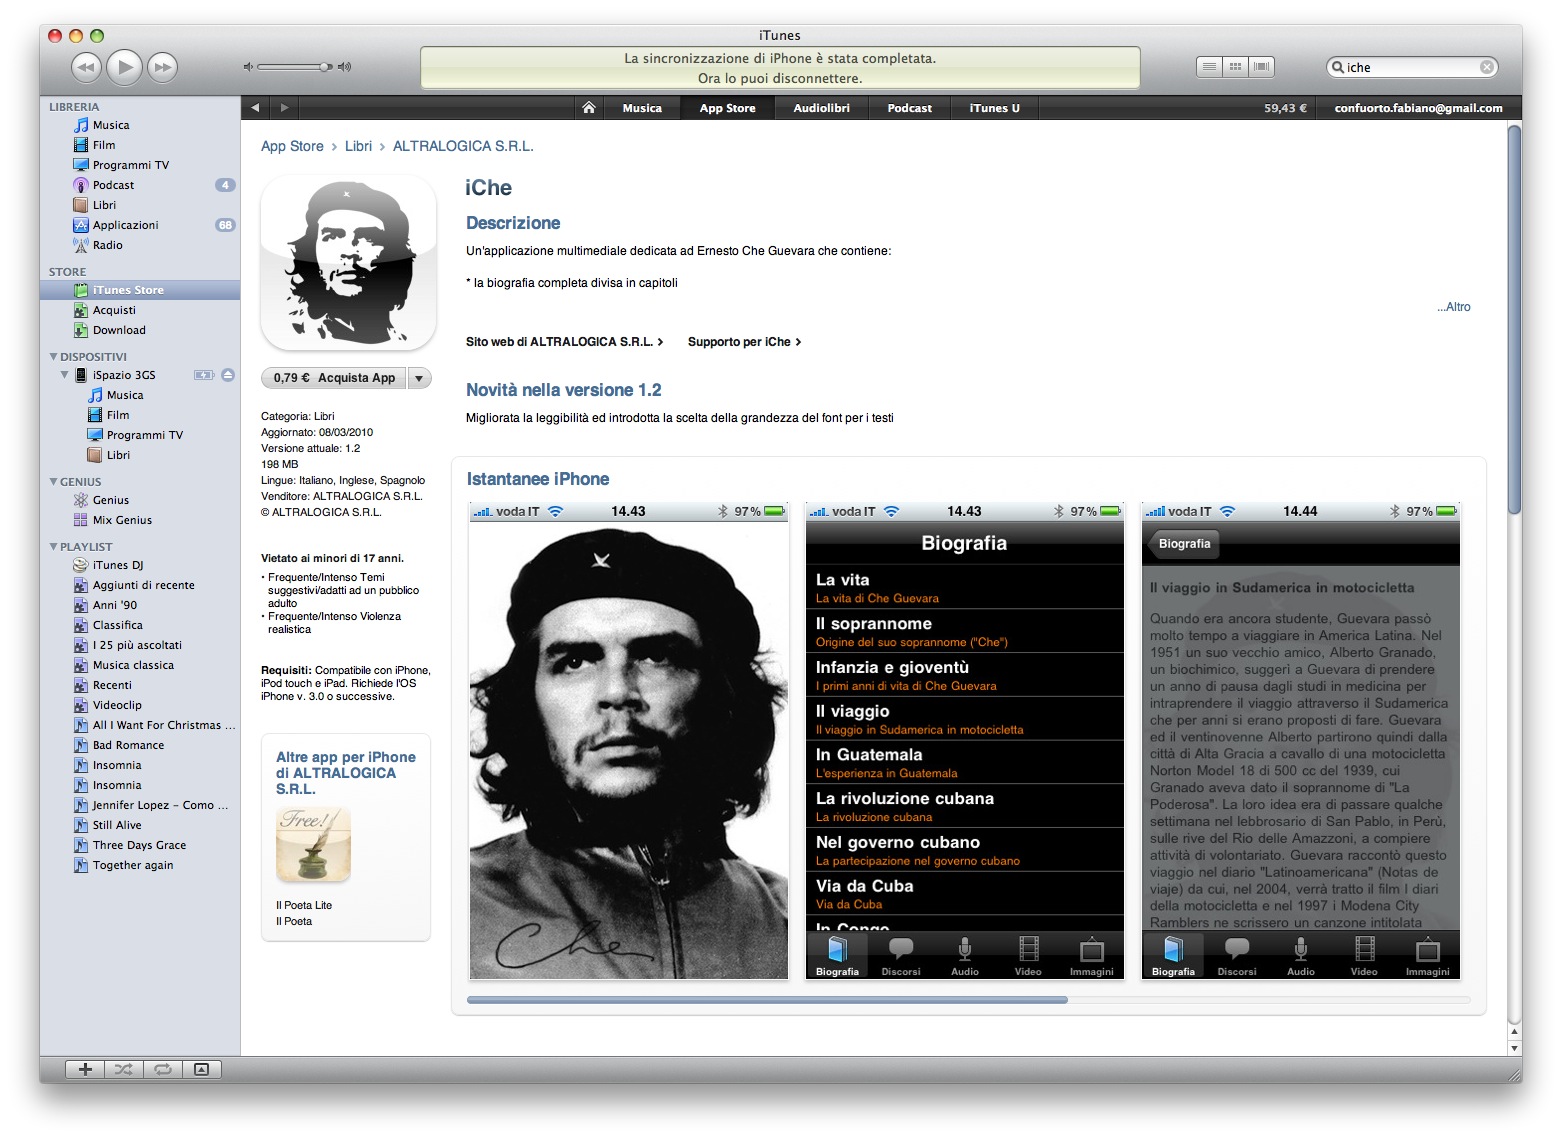Open the dropdown arrow beside Acquista App

tap(419, 378)
